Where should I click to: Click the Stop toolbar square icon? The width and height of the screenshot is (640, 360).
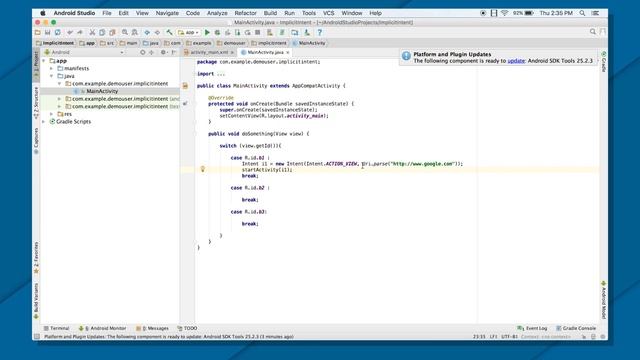pyautogui.click(x=258, y=32)
